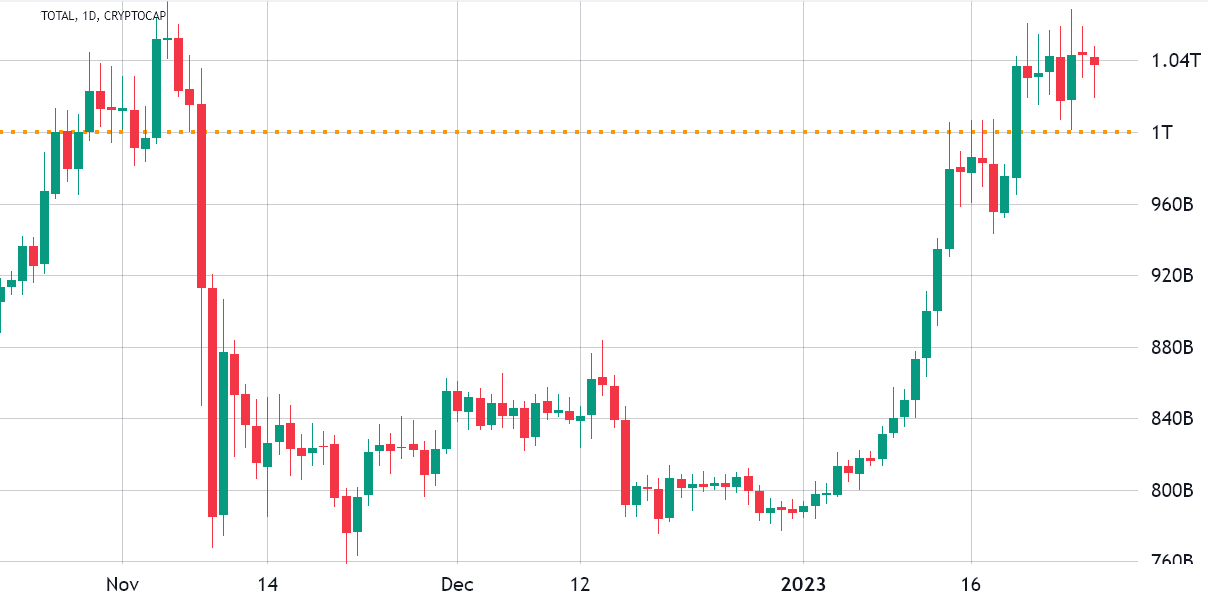Select the Dec label on the time axis

pos(456,583)
